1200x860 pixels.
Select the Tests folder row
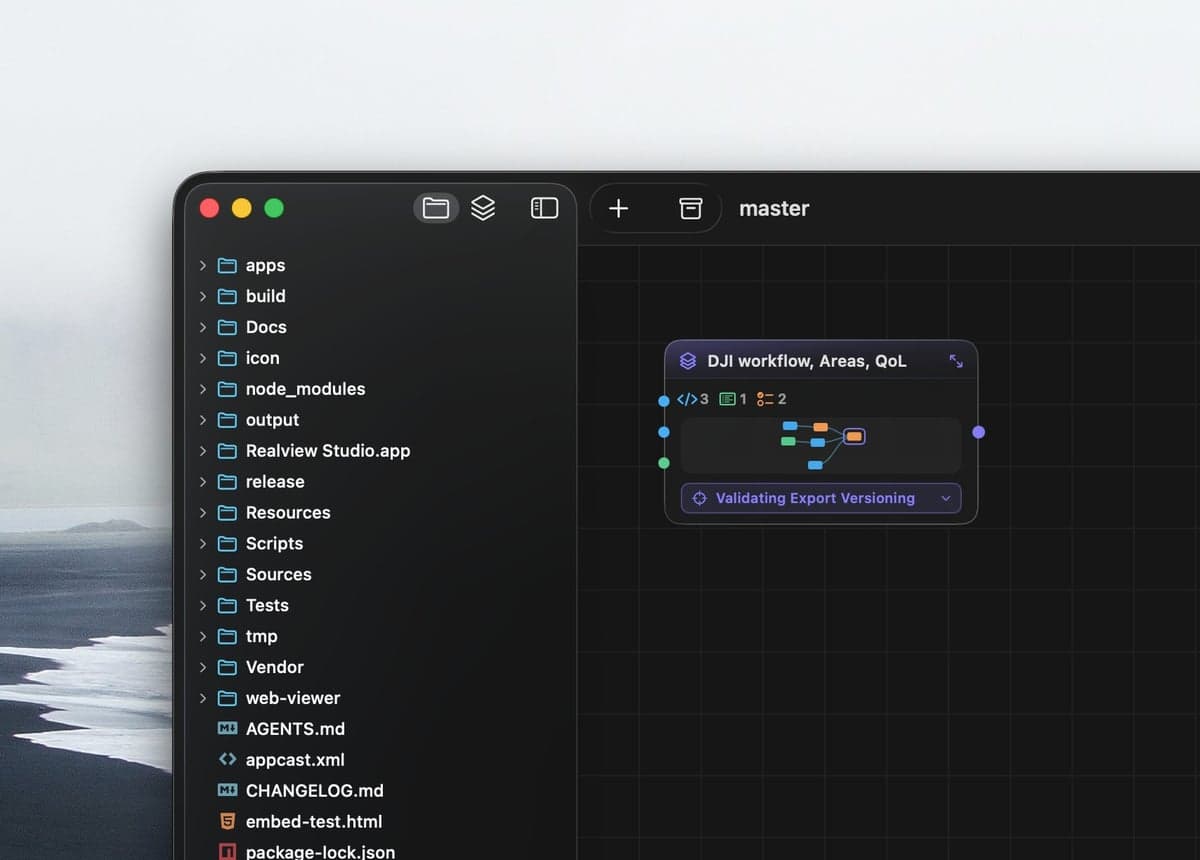point(381,605)
